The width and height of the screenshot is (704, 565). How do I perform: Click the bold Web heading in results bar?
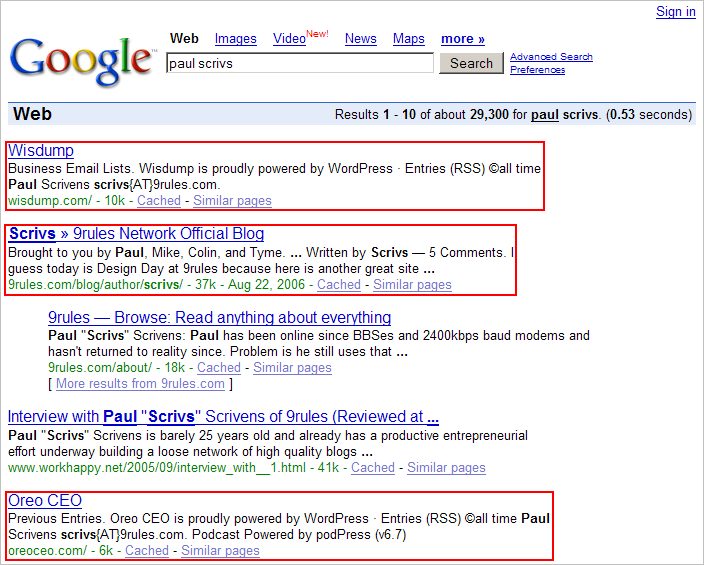tap(32, 114)
